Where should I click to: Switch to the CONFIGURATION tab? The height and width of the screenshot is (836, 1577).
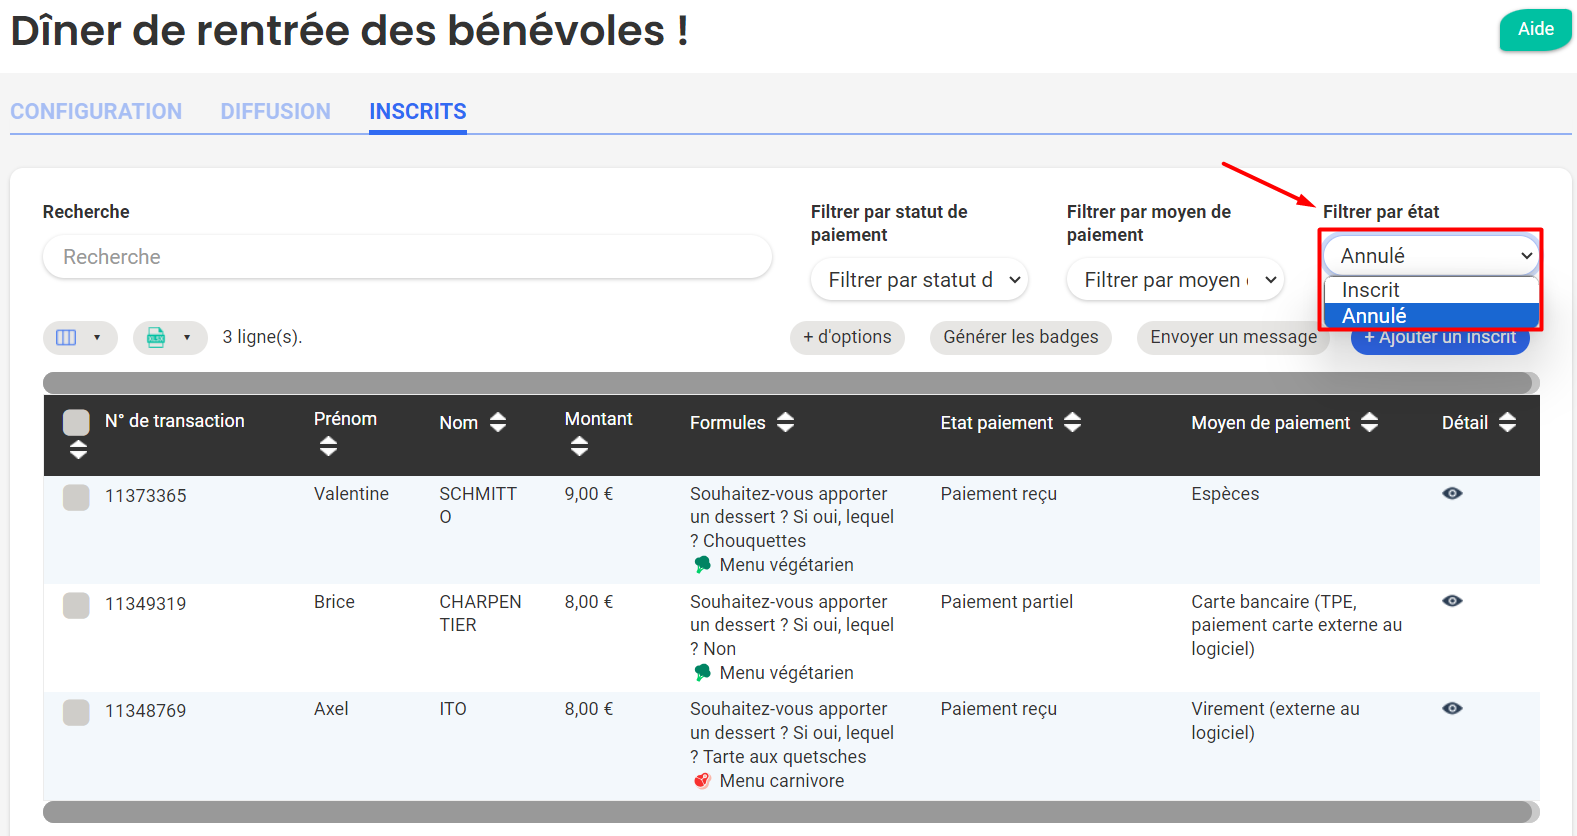[x=96, y=111]
